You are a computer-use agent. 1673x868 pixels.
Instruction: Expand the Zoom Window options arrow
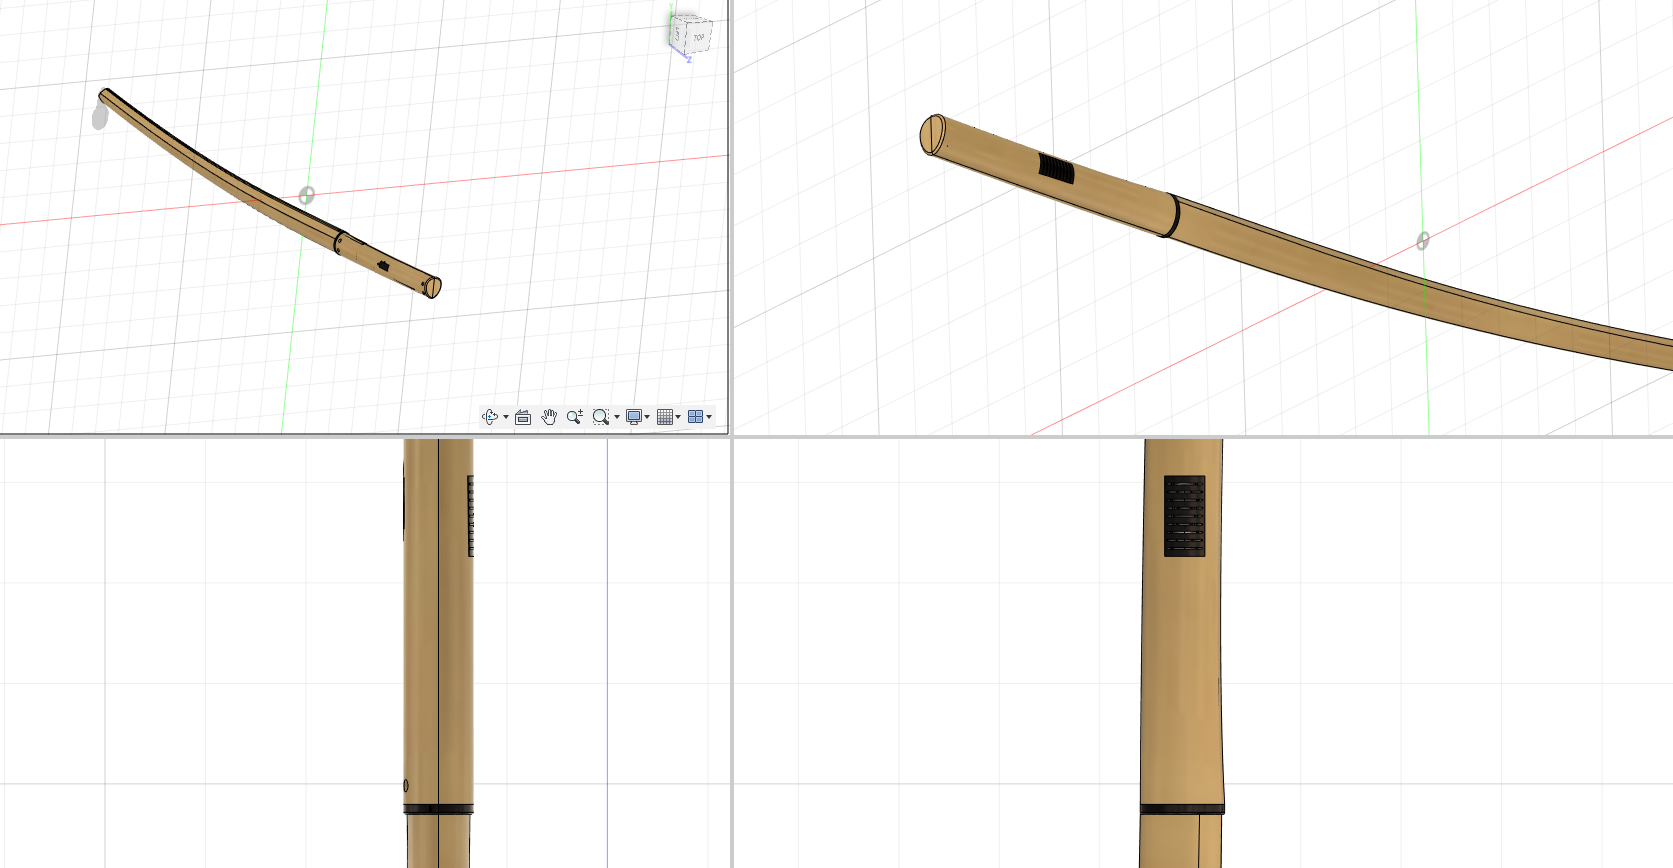(x=617, y=417)
